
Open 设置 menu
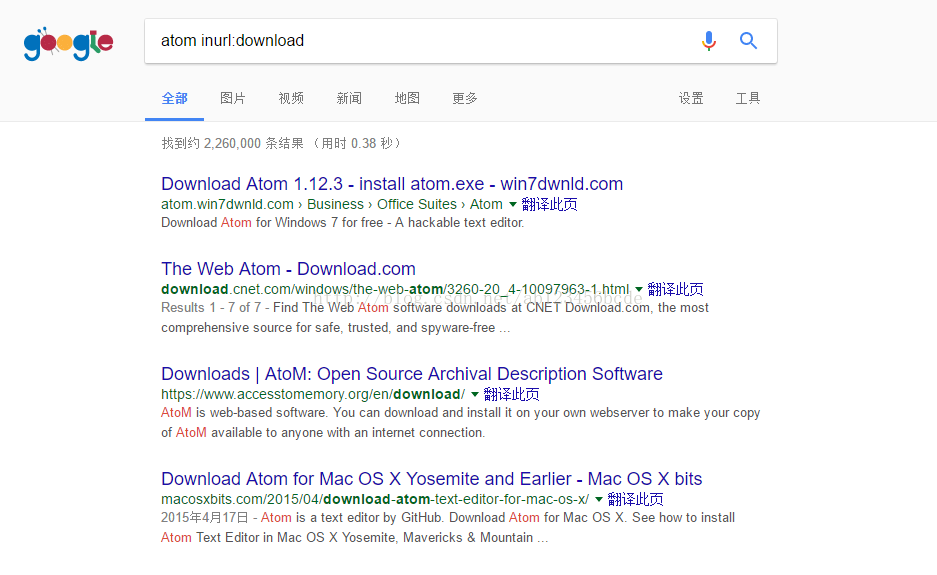691,98
